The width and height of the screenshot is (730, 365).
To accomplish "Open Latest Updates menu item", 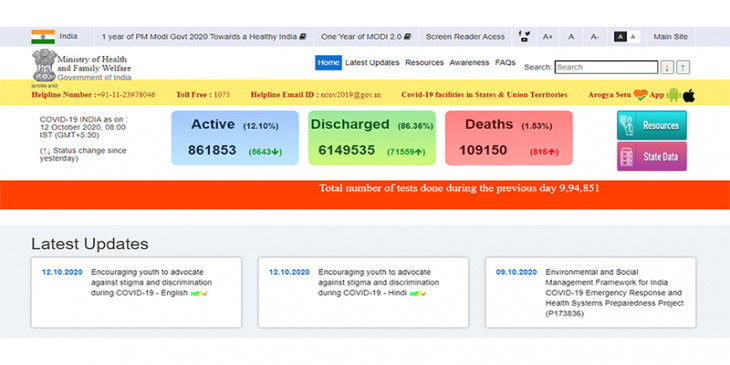I will coord(372,62).
